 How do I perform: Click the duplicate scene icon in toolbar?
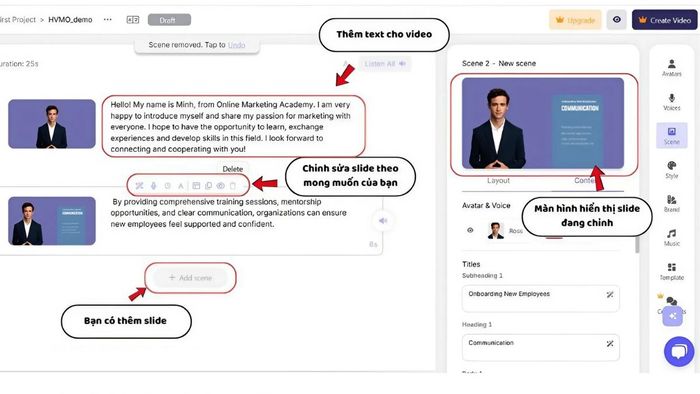(x=208, y=186)
